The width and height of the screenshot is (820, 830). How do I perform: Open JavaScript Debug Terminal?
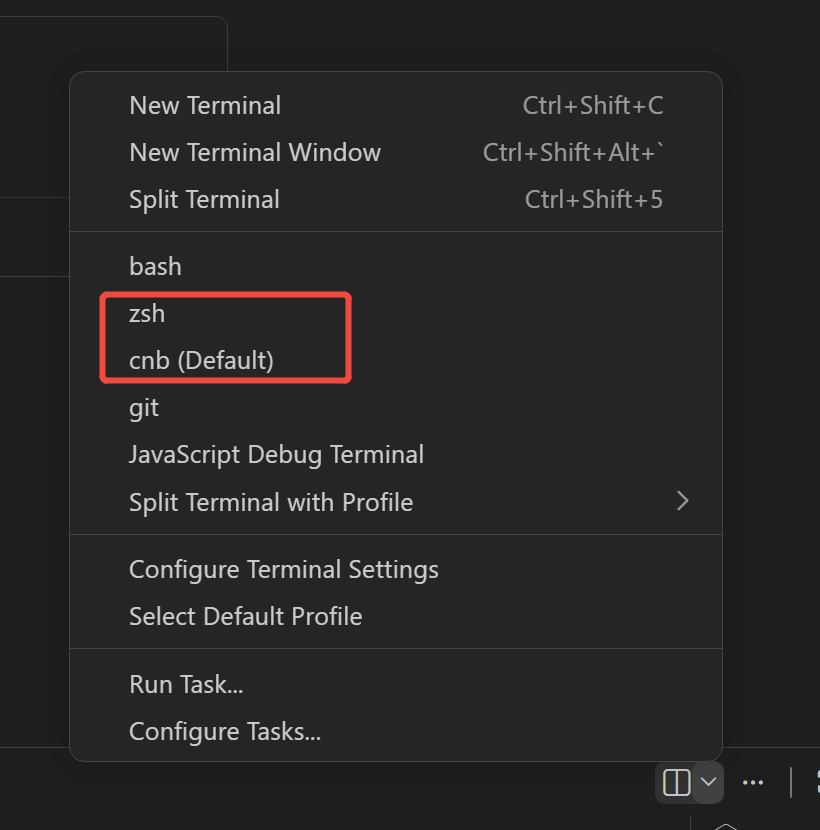276,455
